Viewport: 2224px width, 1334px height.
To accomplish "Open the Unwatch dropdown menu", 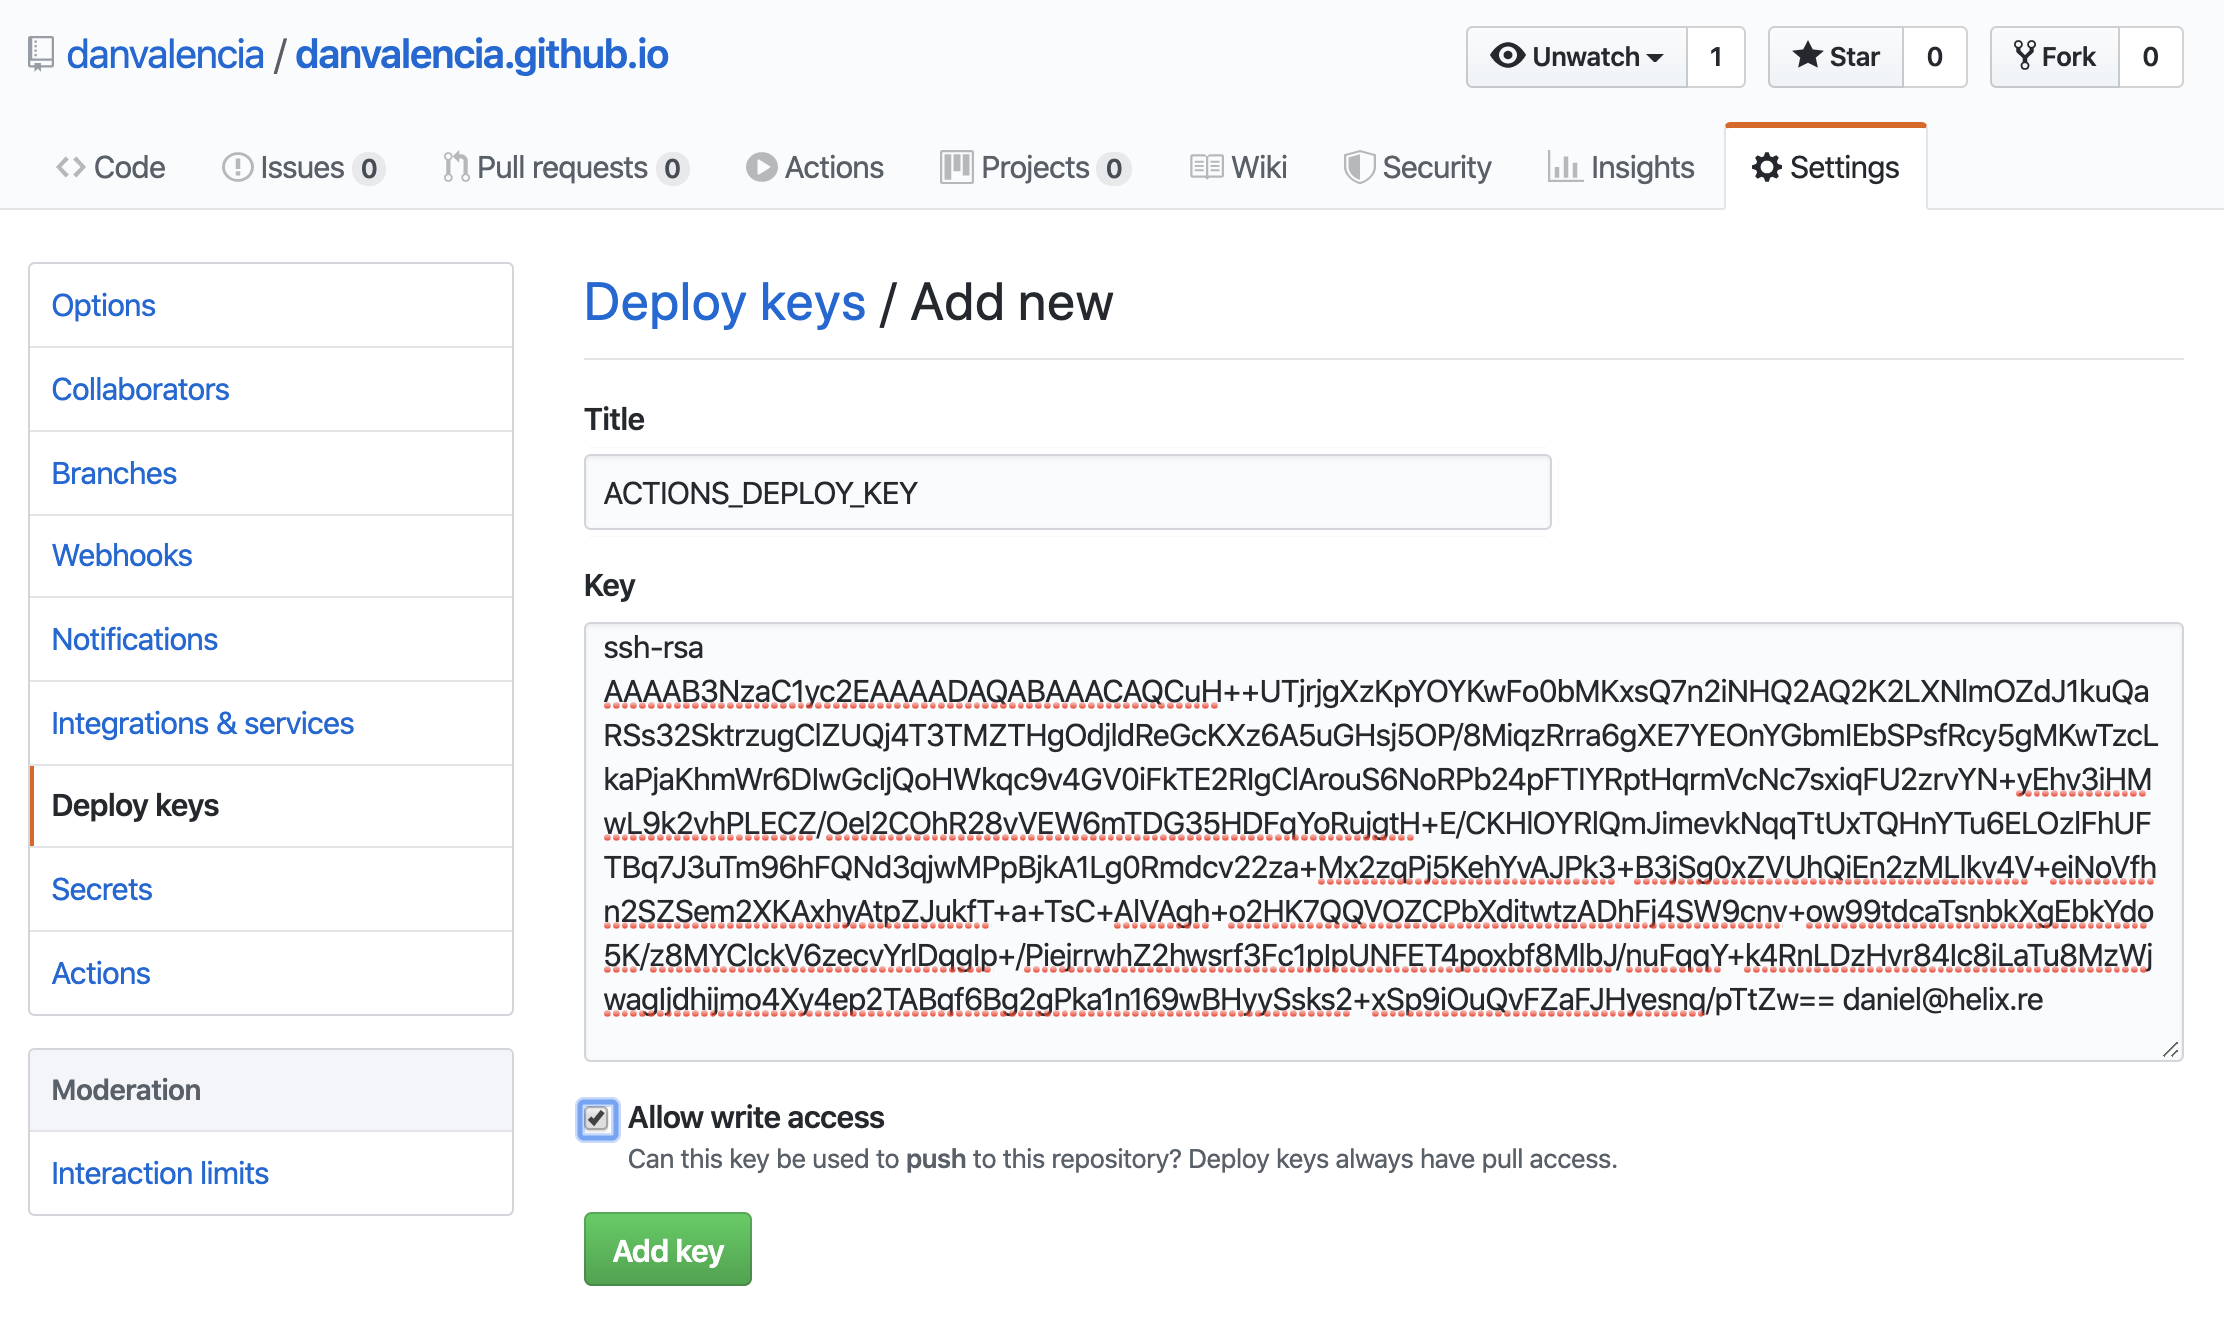I will pyautogui.click(x=1576, y=57).
